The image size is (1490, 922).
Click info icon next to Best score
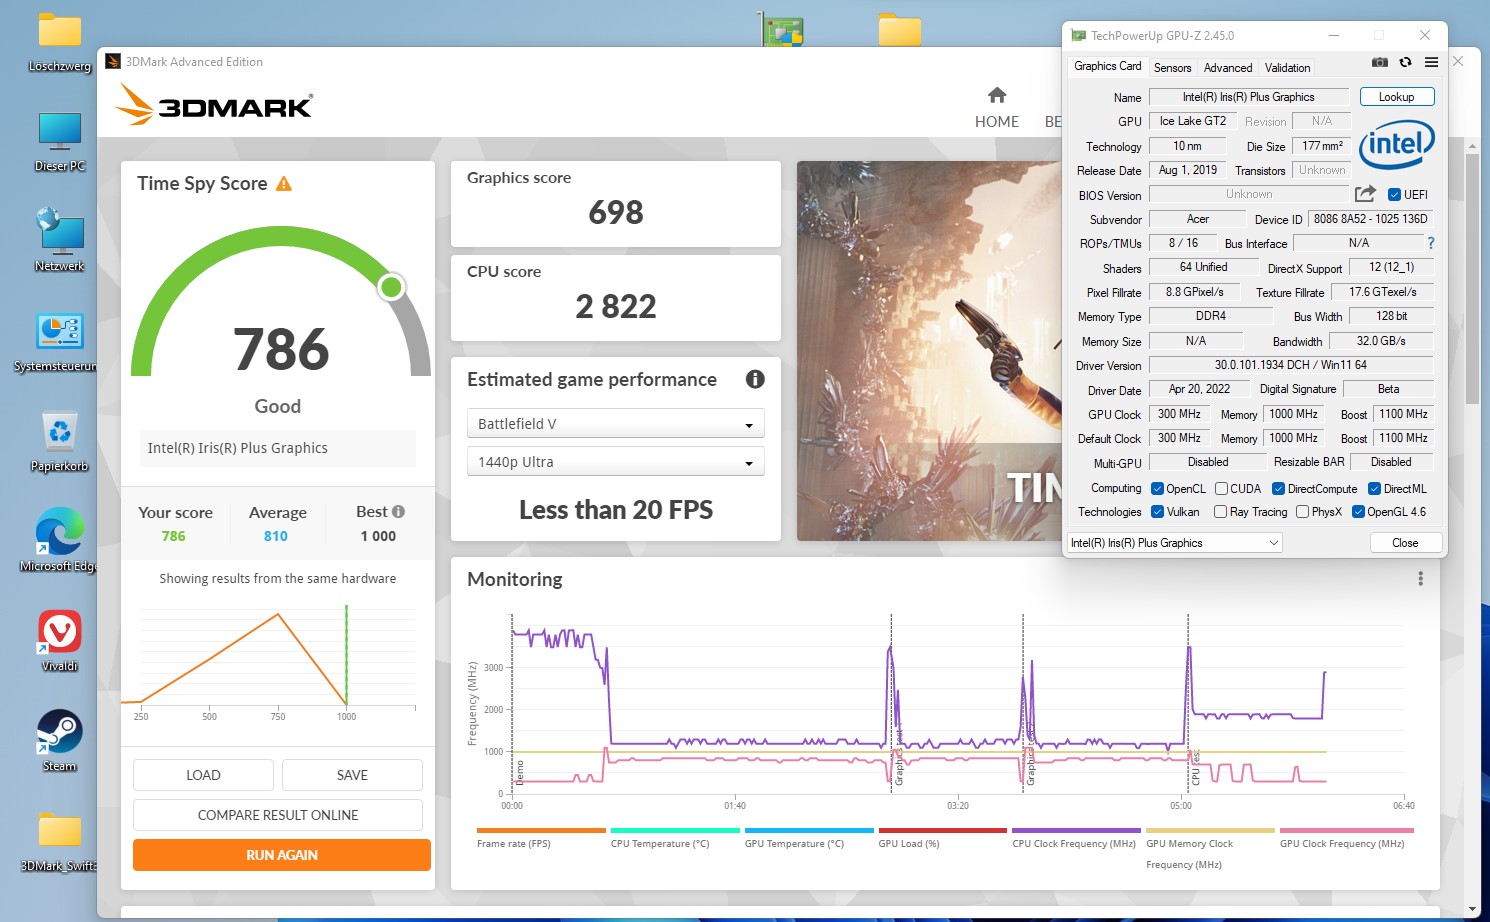click(398, 511)
